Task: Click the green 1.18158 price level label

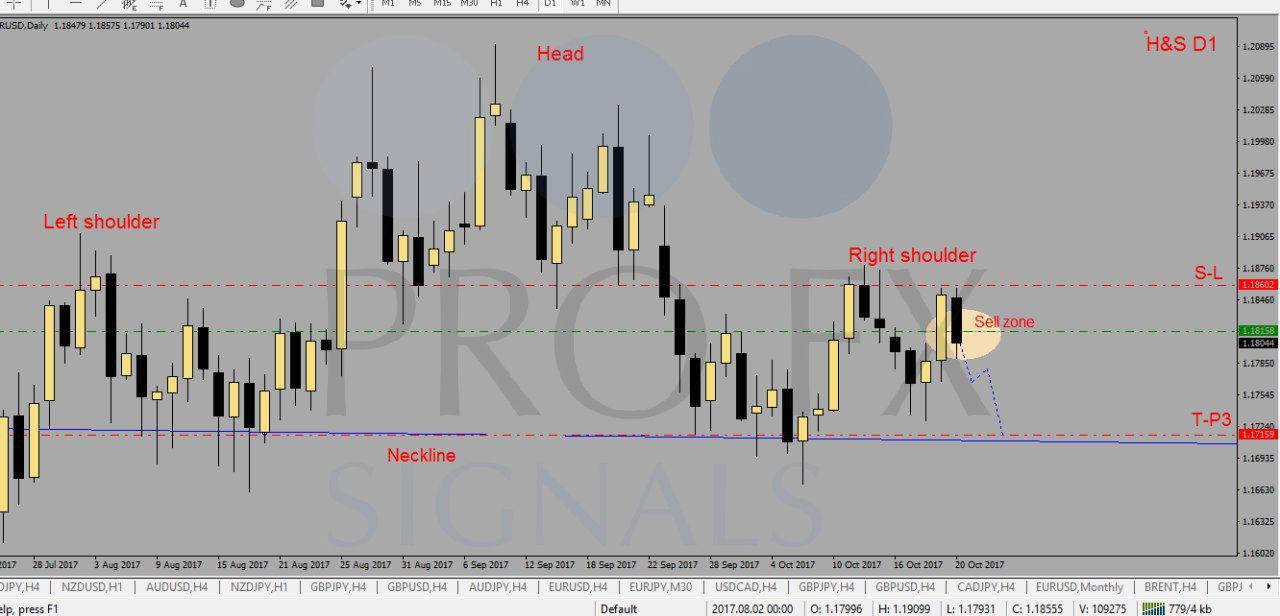Action: 1256,330
